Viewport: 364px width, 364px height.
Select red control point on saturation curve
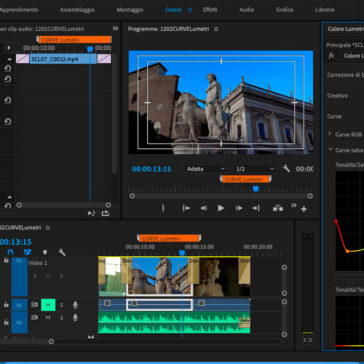pyautogui.click(x=336, y=221)
